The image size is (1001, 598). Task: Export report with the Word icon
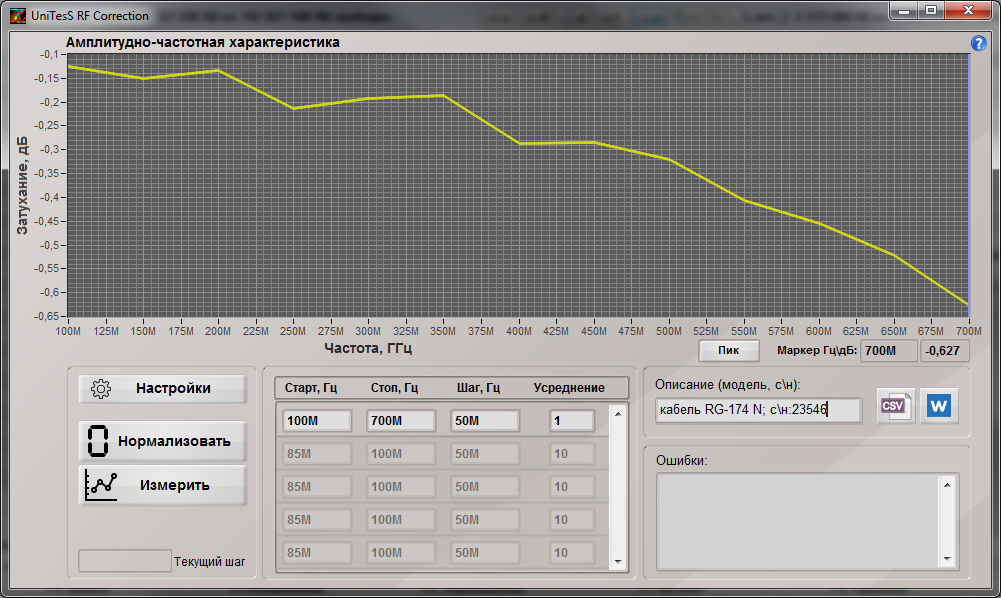pyautogui.click(x=939, y=406)
